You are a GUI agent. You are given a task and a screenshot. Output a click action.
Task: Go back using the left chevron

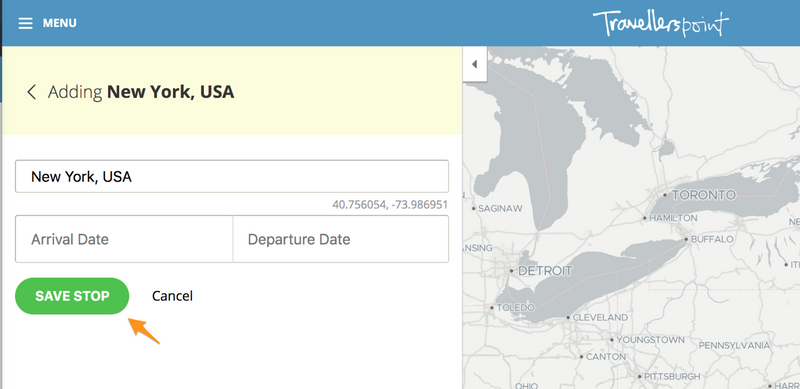point(32,92)
